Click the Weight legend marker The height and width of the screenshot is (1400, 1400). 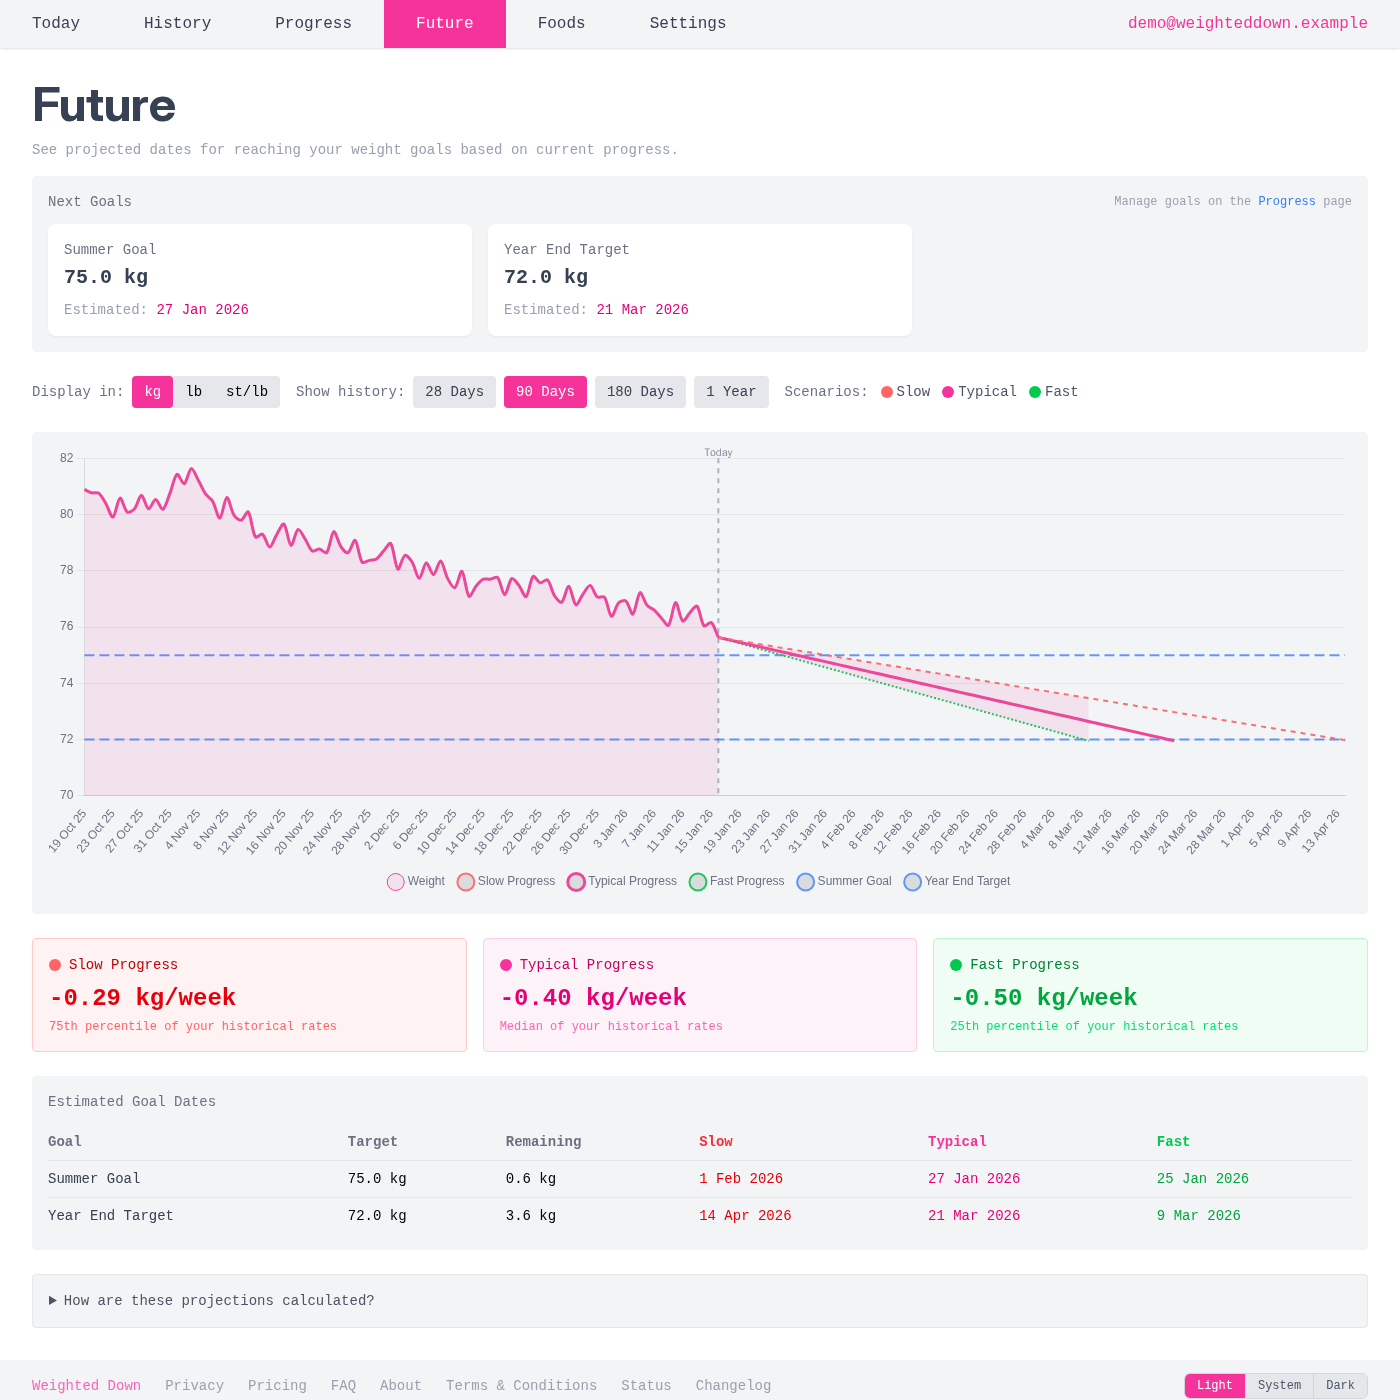395,881
